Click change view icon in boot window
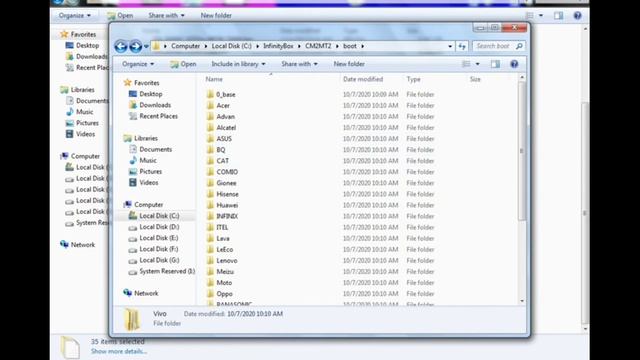This screenshot has height=360, width=640. point(466,64)
